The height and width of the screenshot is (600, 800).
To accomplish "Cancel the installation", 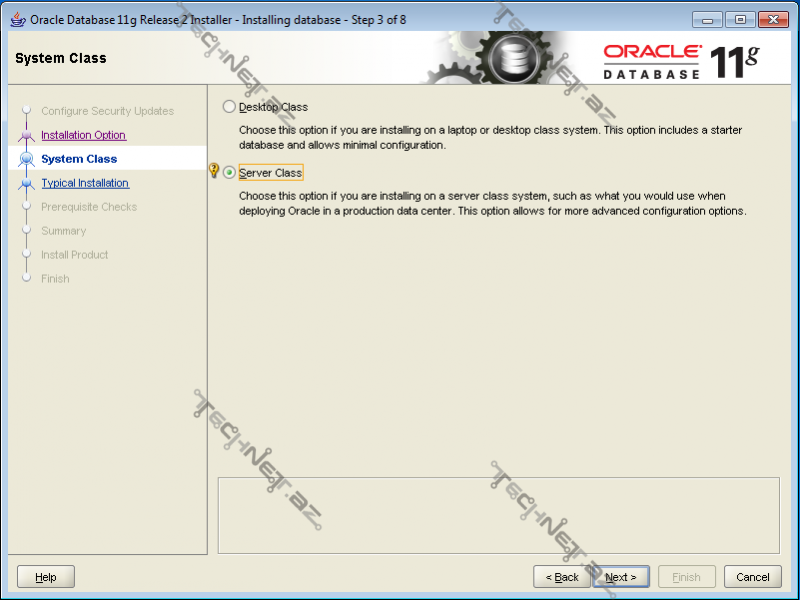I will pos(753,577).
